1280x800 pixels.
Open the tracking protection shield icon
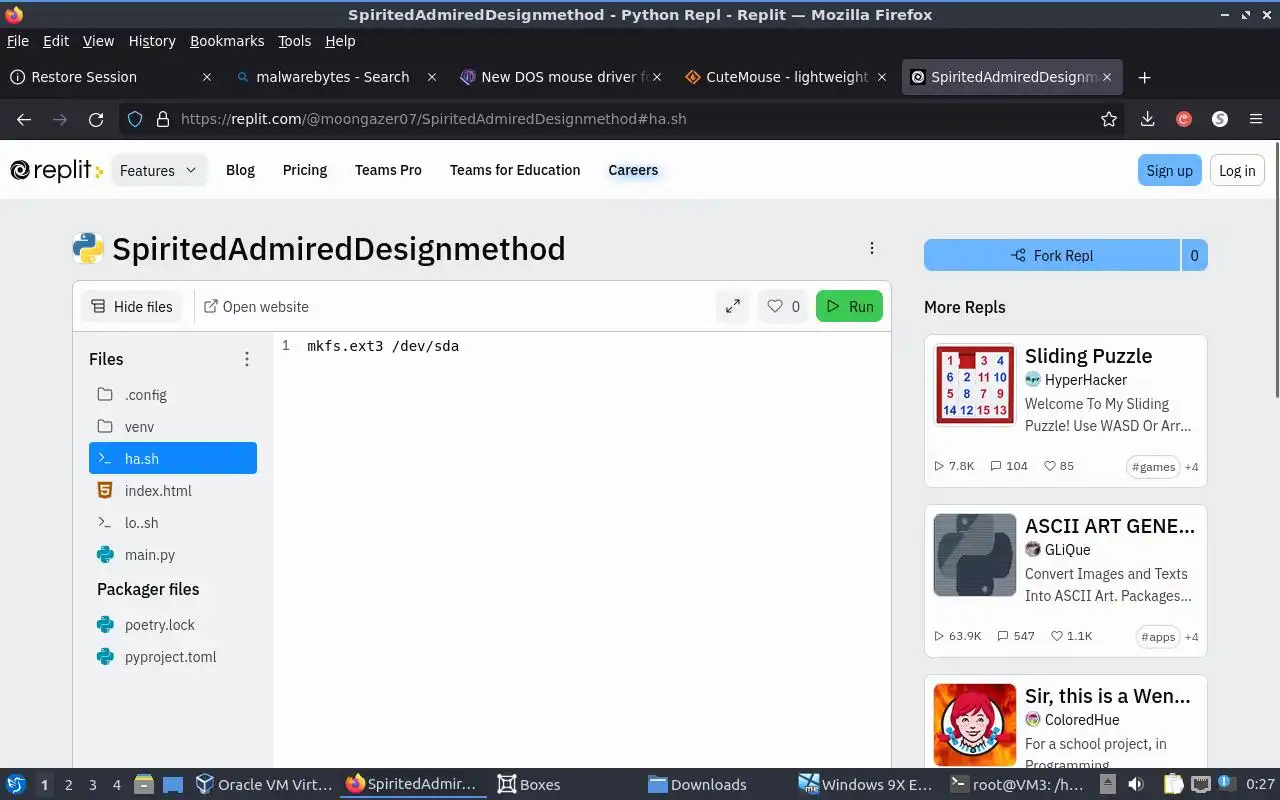coord(135,119)
